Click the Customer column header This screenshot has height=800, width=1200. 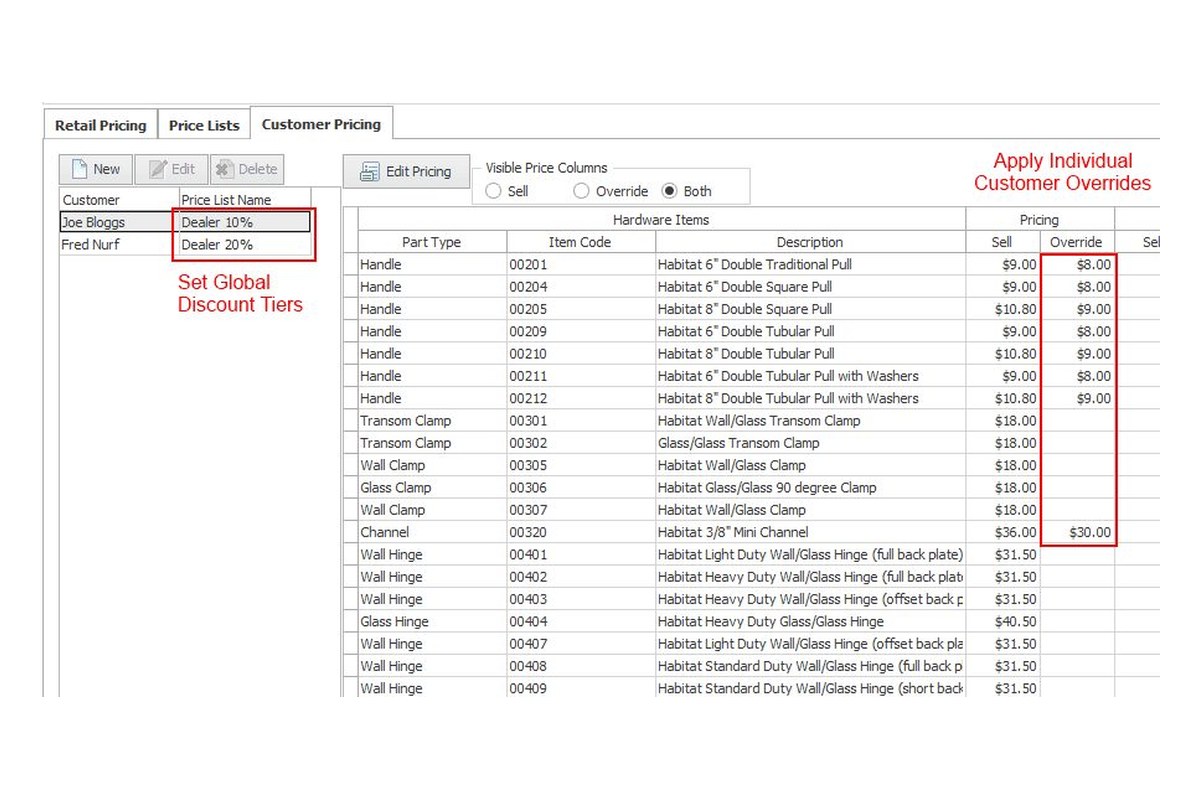(119, 199)
